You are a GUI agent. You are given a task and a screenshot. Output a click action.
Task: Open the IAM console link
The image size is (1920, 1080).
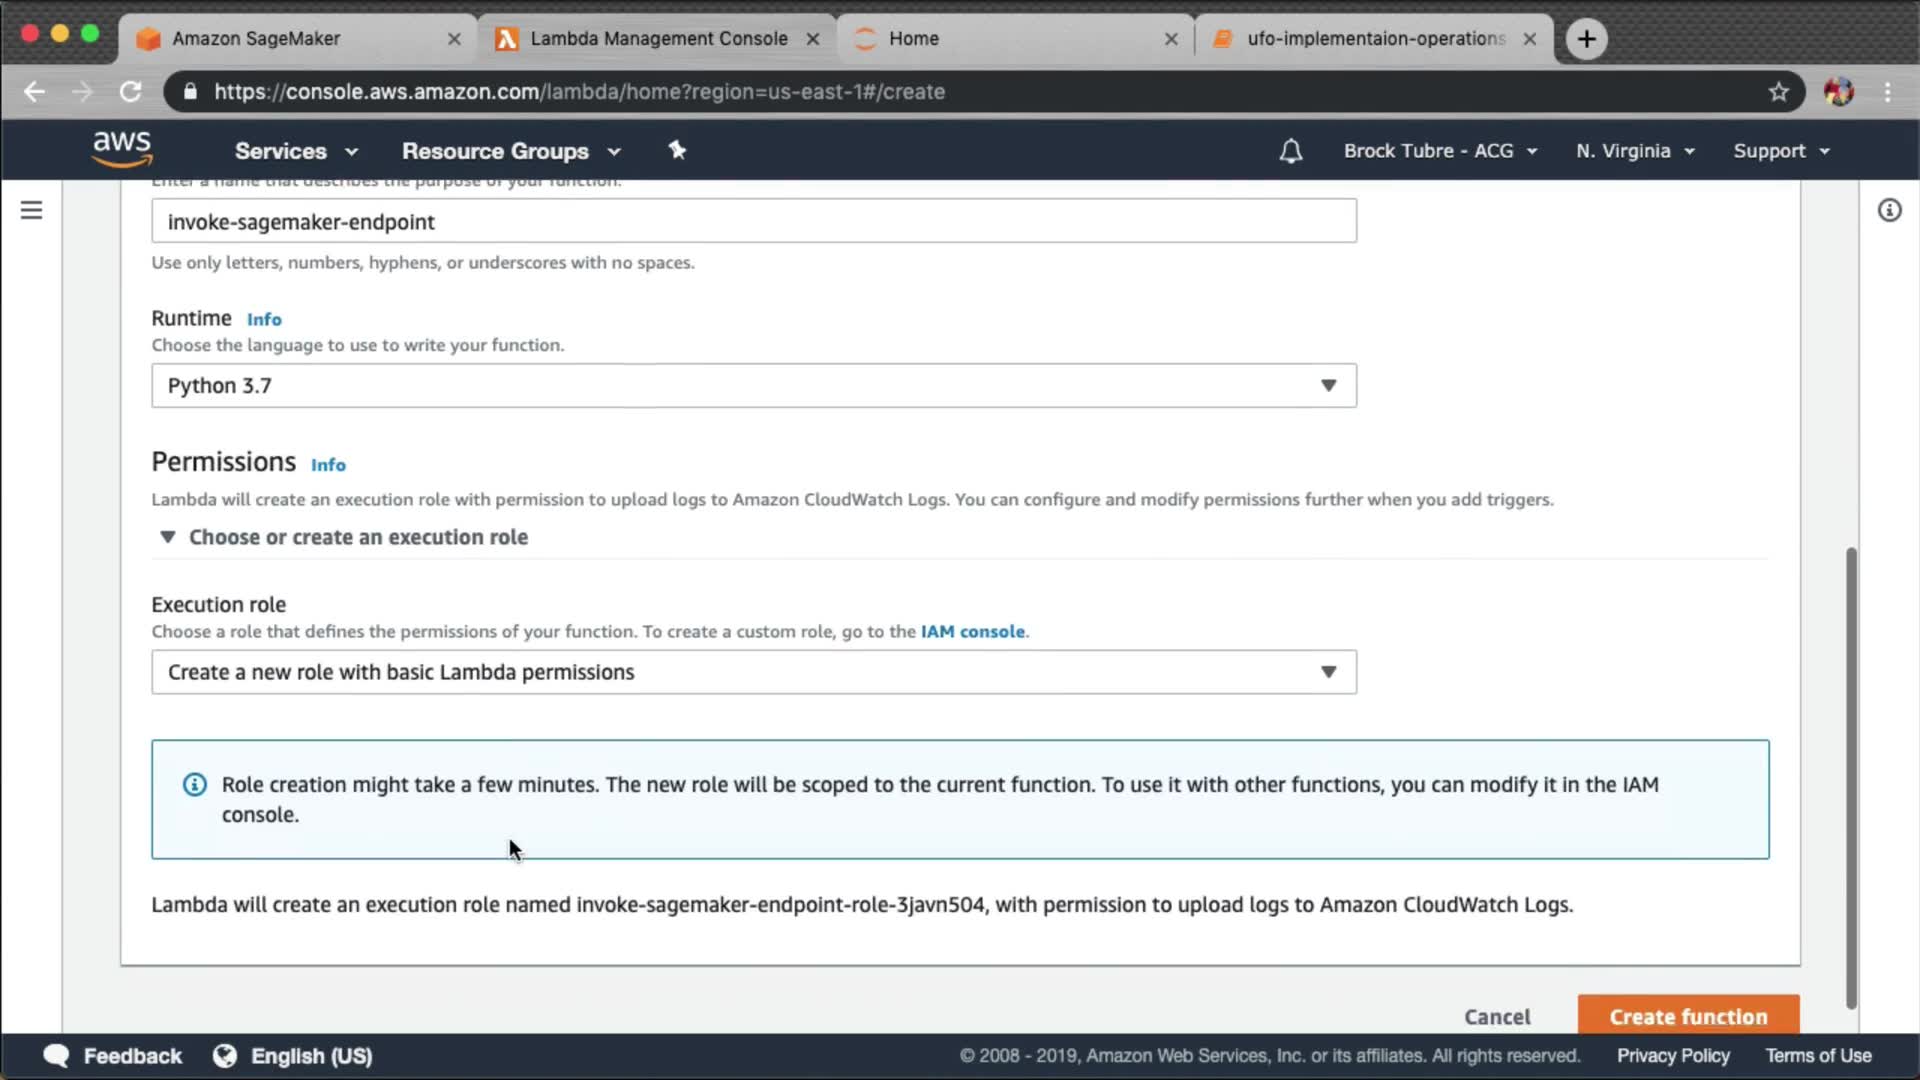[x=972, y=632]
